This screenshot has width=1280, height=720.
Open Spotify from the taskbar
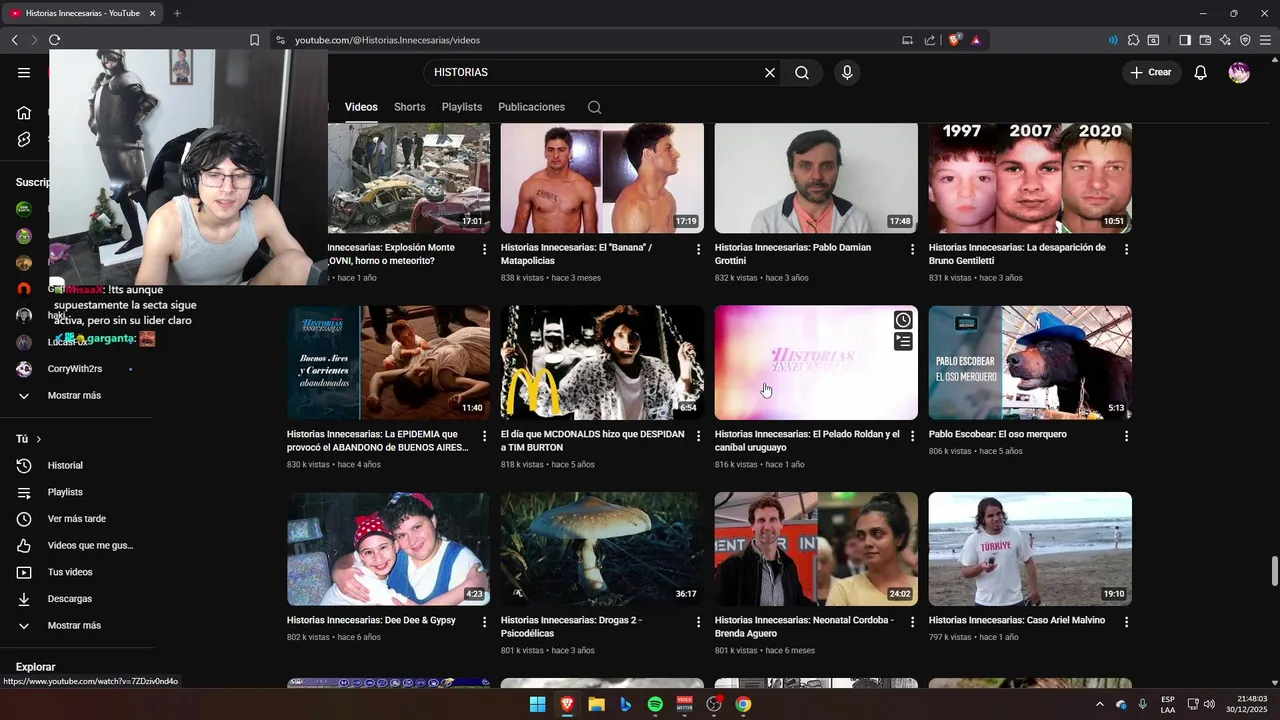point(655,704)
